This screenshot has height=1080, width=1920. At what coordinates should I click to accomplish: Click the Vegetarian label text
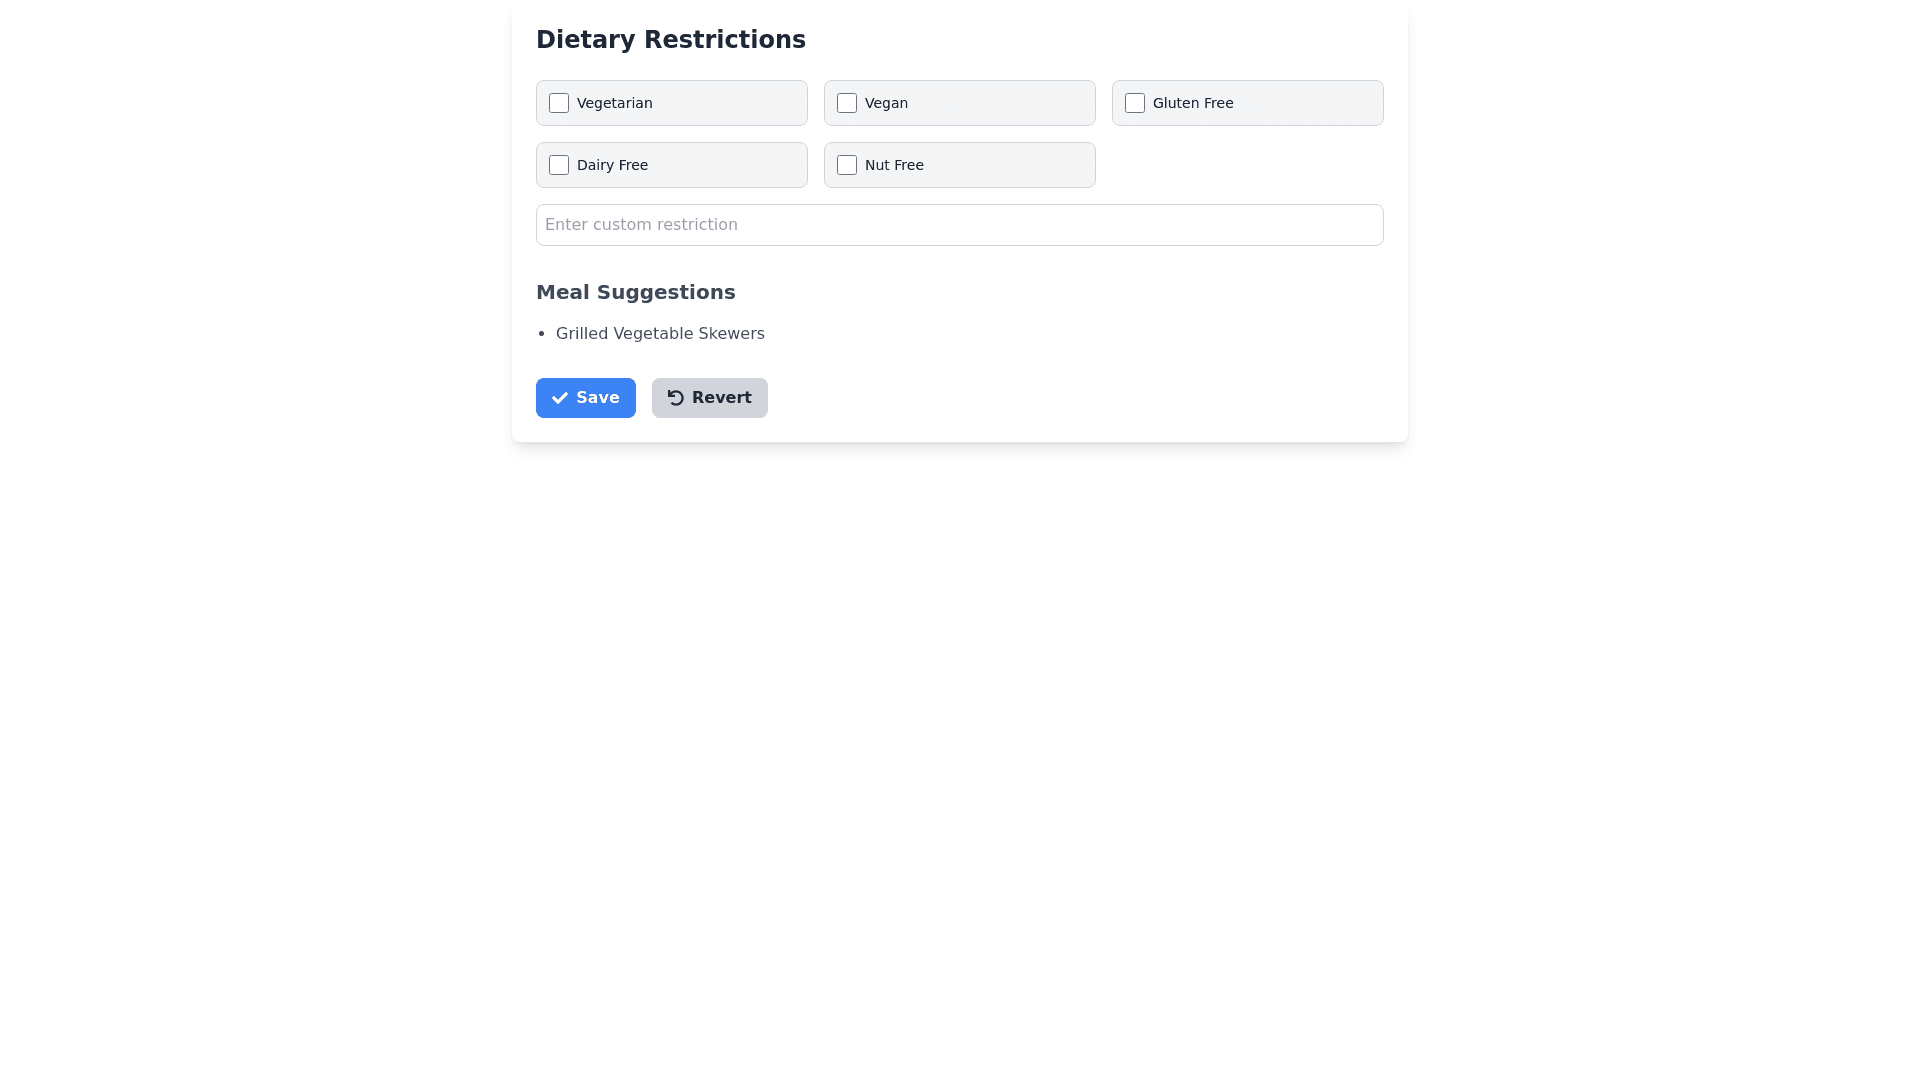click(x=614, y=103)
